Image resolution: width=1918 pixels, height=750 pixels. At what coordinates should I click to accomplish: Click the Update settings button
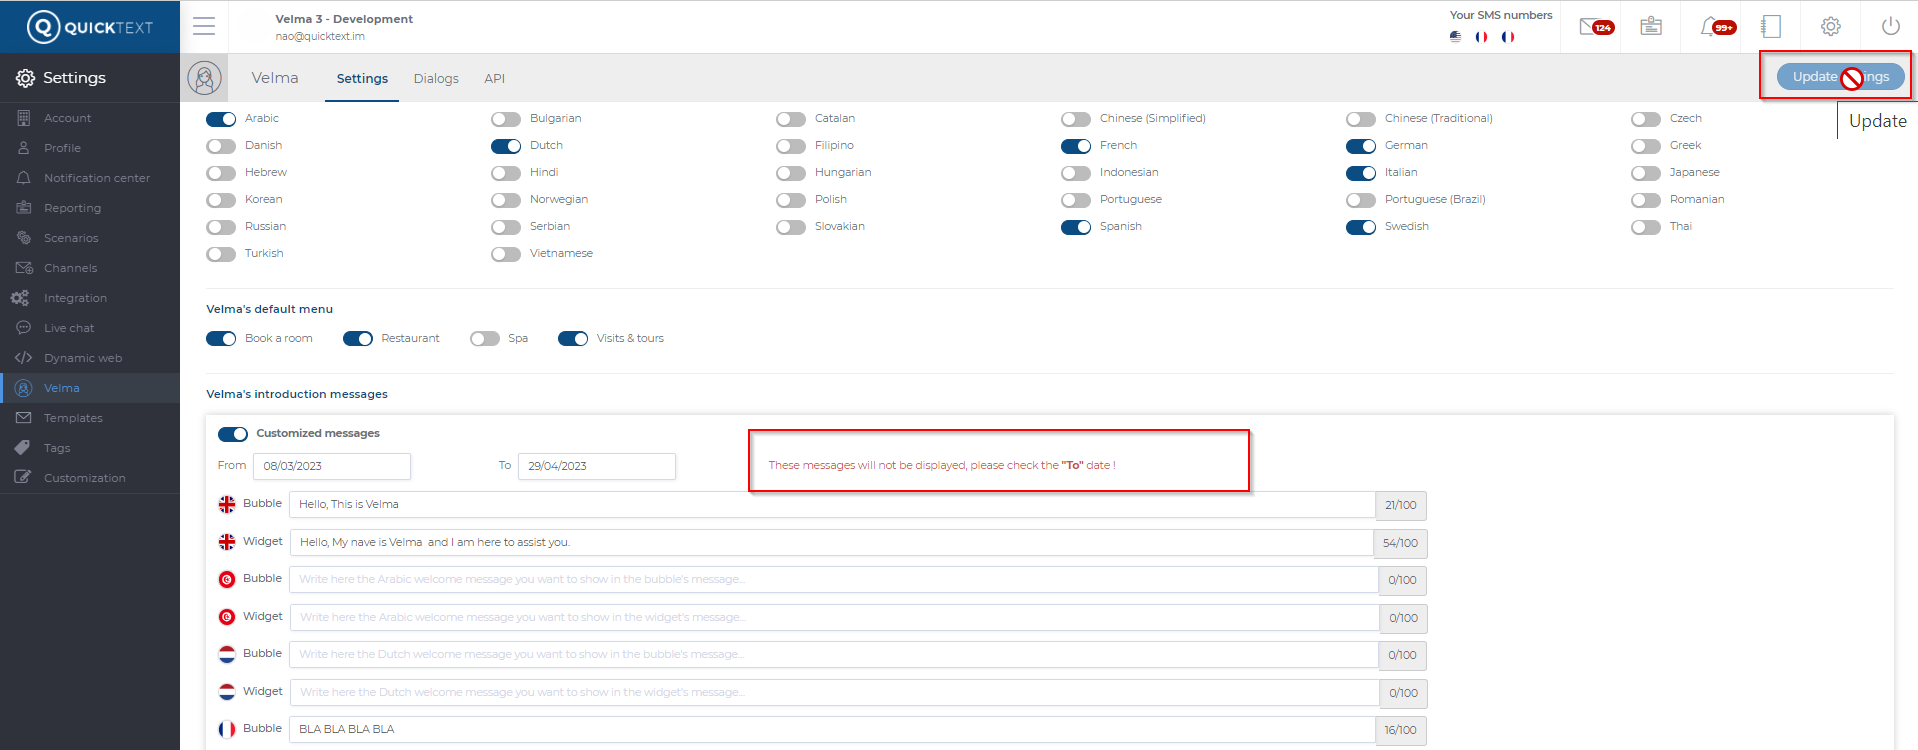pyautogui.click(x=1839, y=77)
